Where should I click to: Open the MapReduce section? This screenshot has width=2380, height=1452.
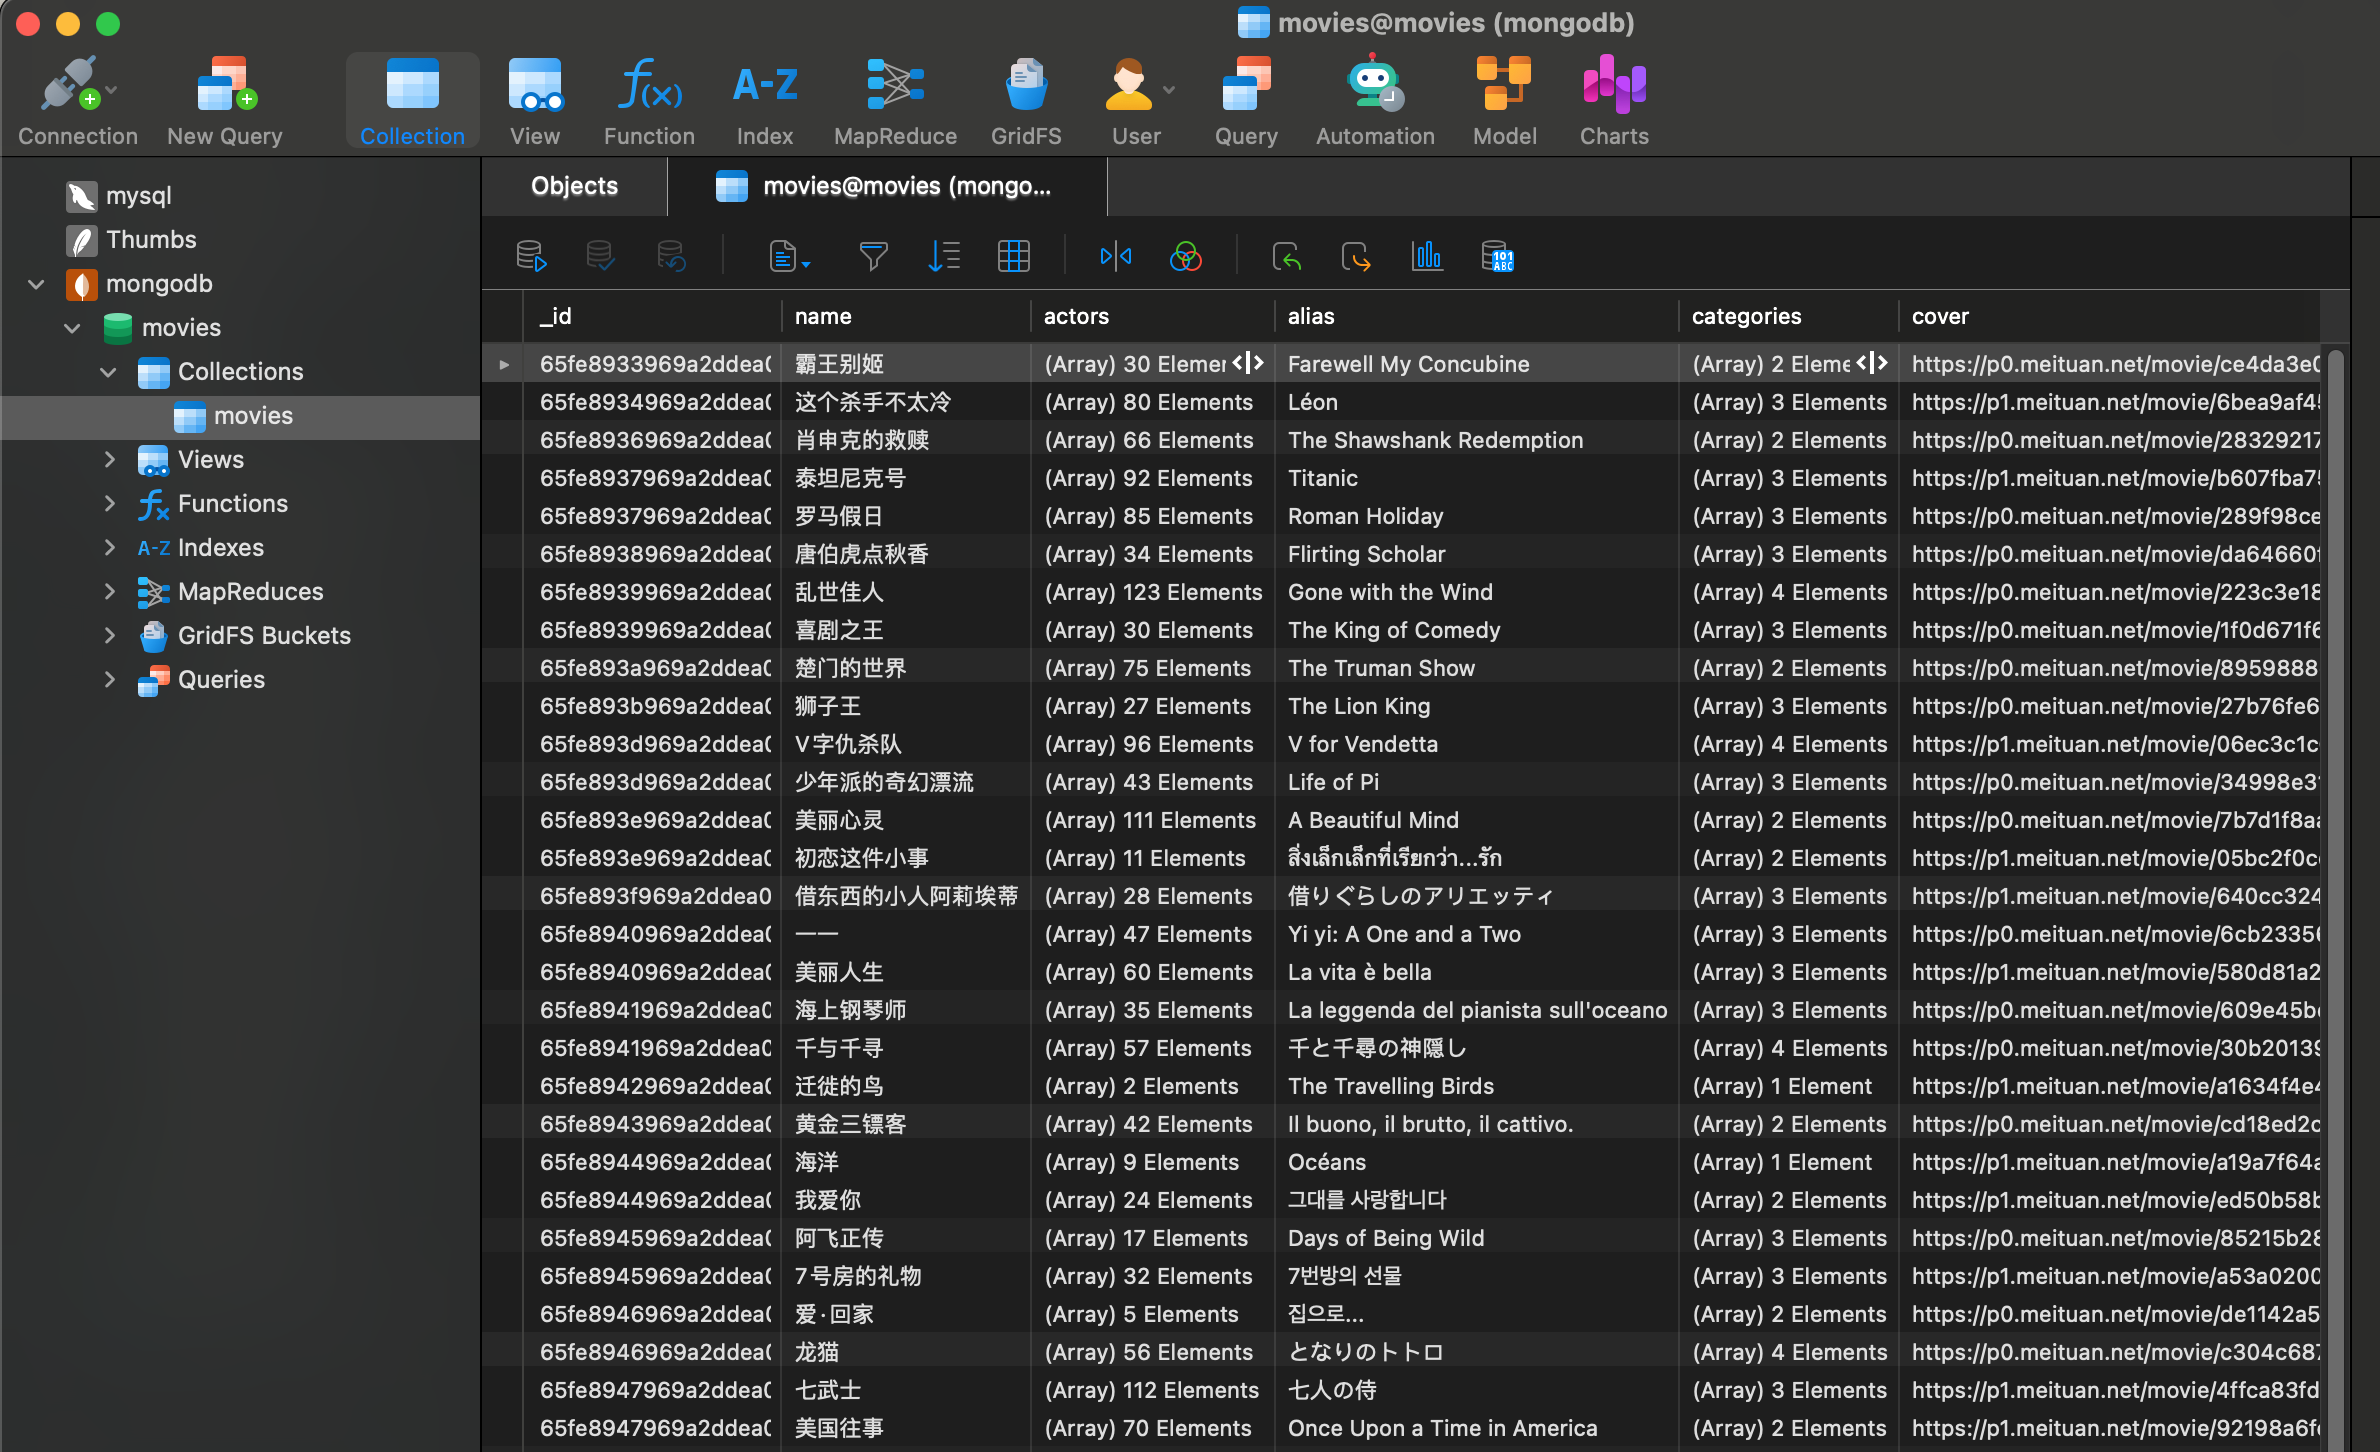pos(895,102)
